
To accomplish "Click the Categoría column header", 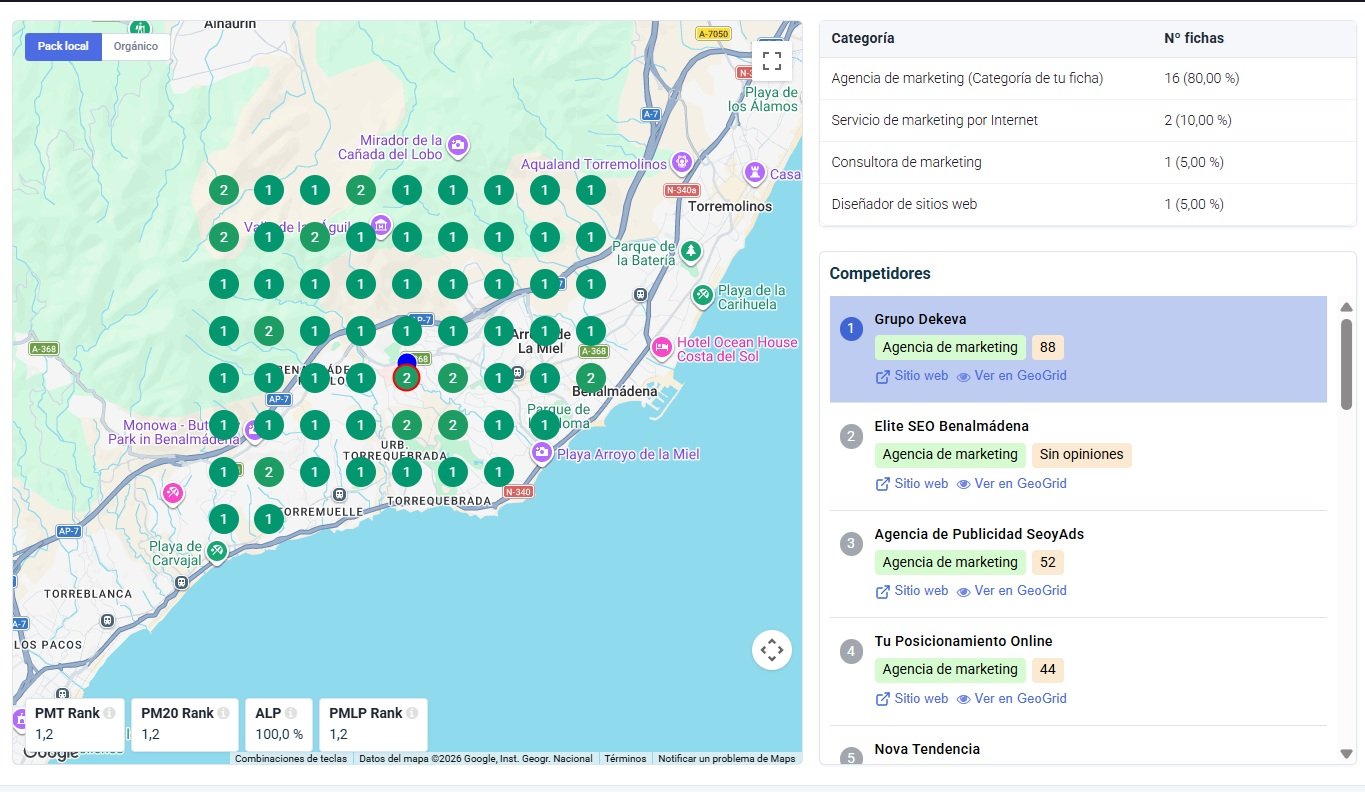I will pyautogui.click(x=863, y=38).
